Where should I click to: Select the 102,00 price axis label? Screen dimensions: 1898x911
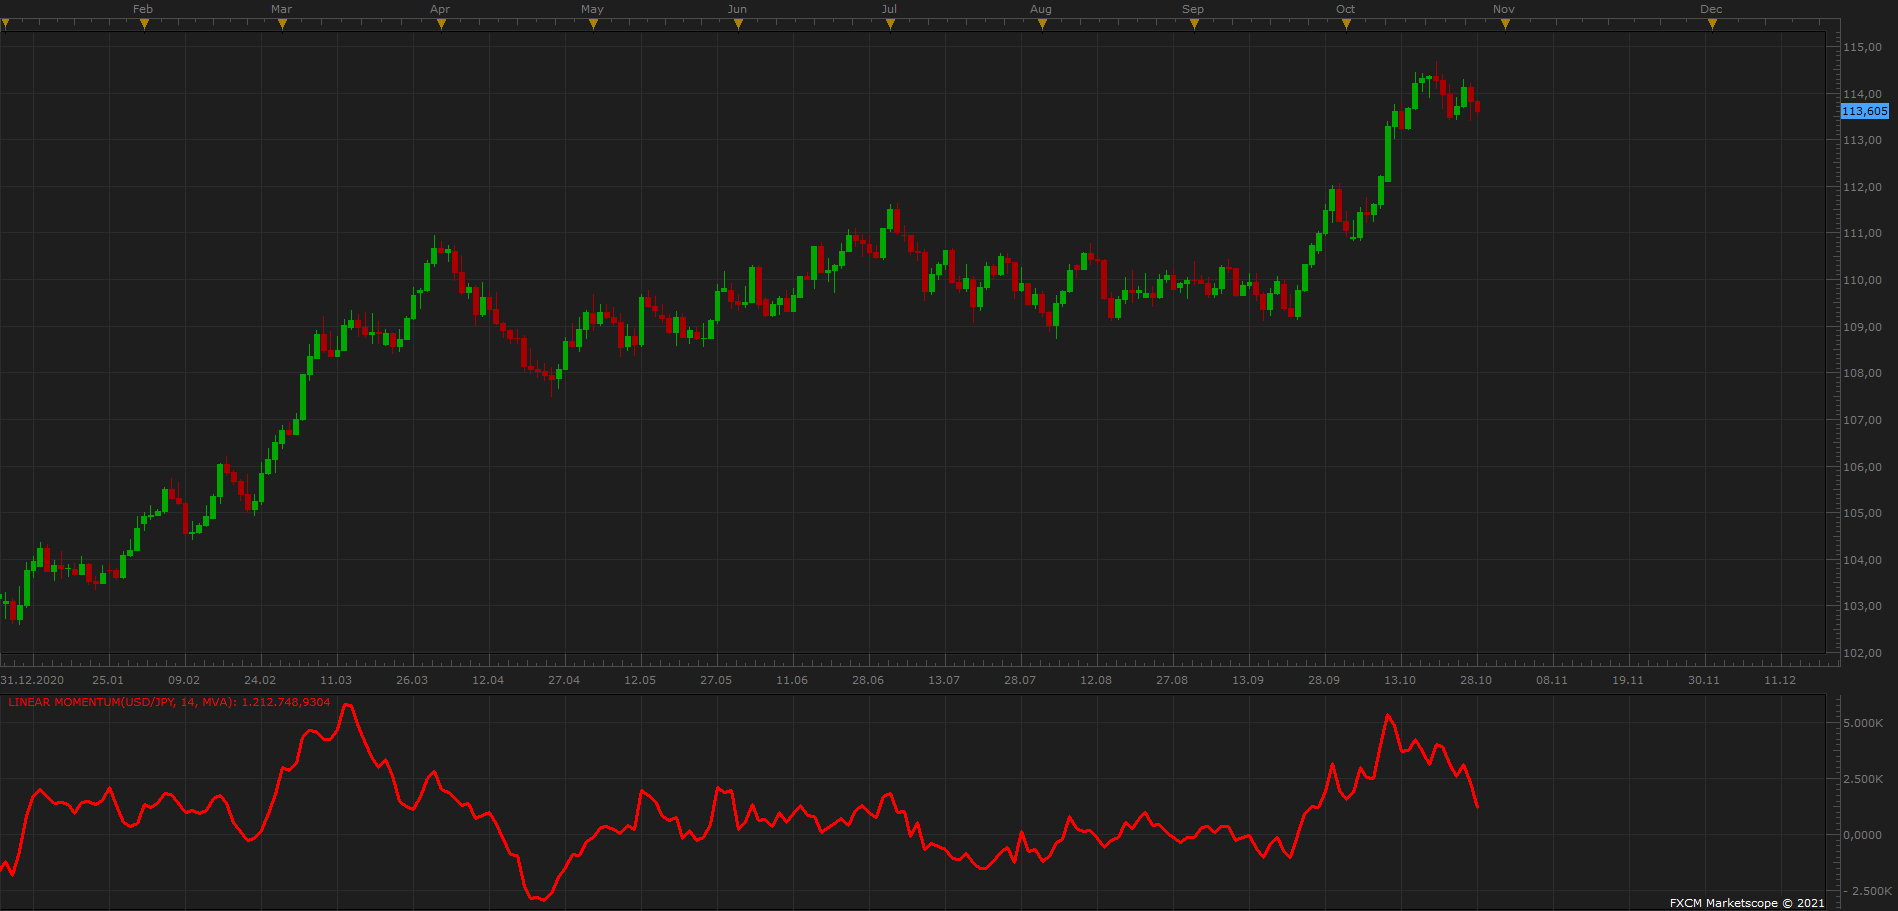1862,653
